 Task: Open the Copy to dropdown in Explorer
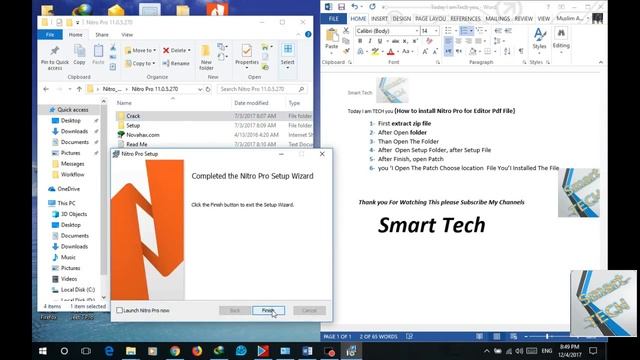[140, 63]
